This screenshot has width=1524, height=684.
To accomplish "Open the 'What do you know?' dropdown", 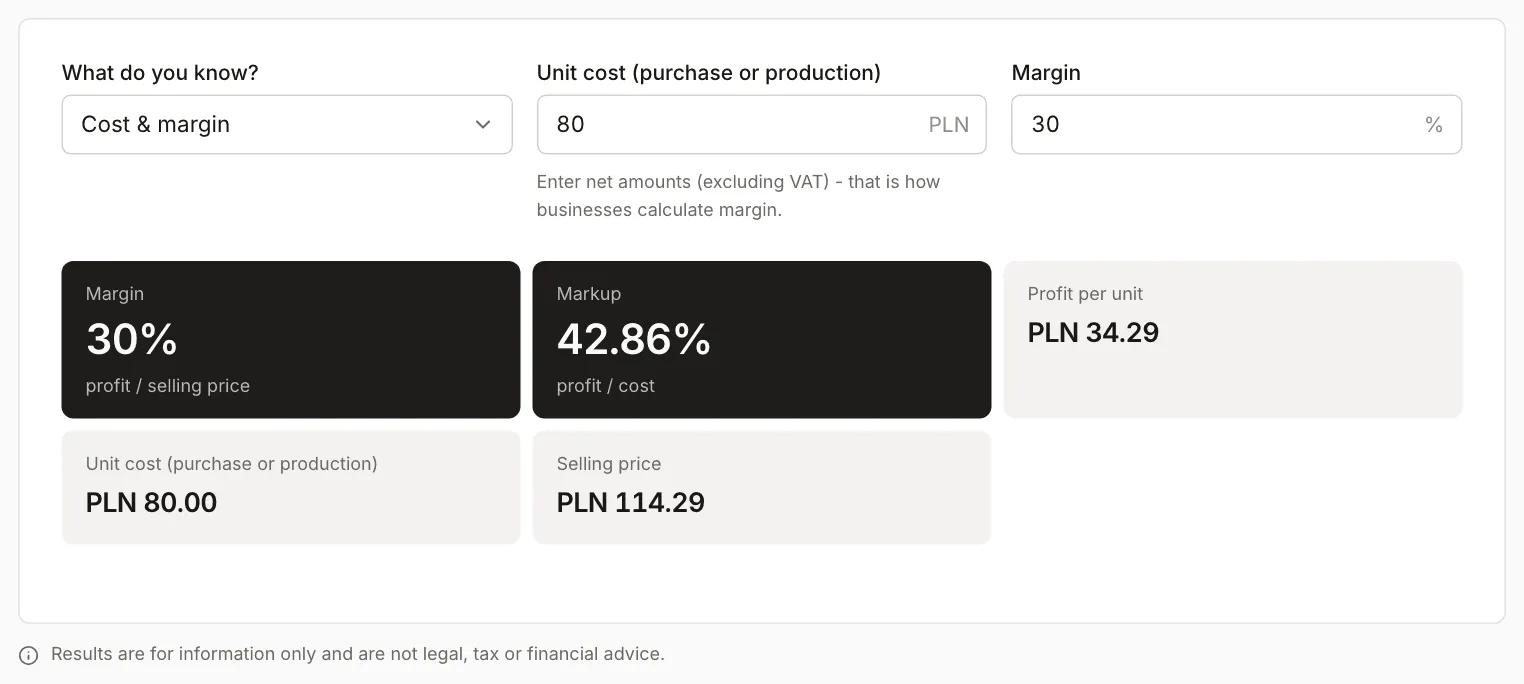I will 287,124.
